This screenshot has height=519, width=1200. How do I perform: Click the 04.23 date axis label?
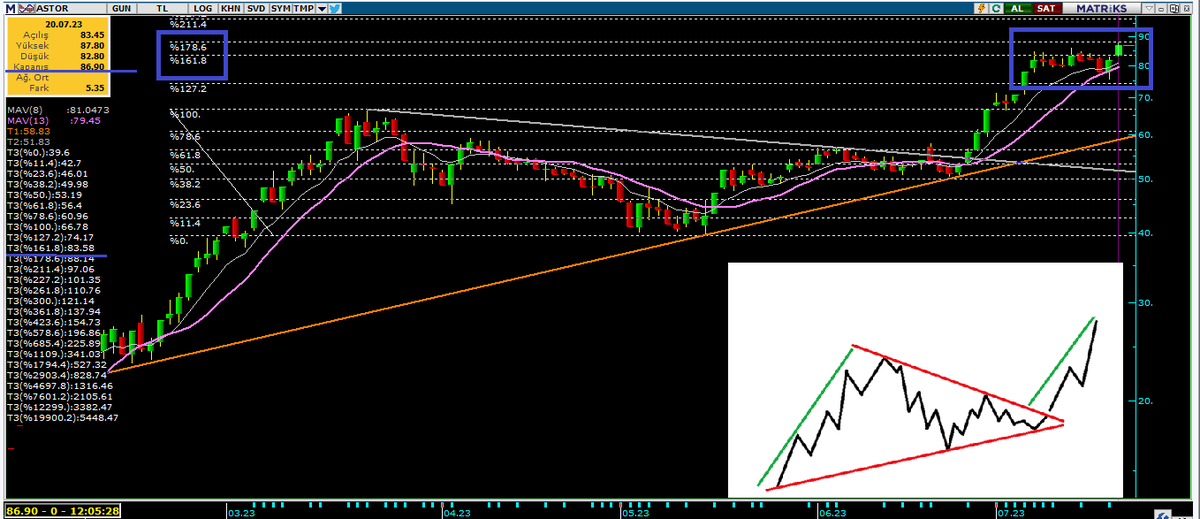pyautogui.click(x=456, y=512)
